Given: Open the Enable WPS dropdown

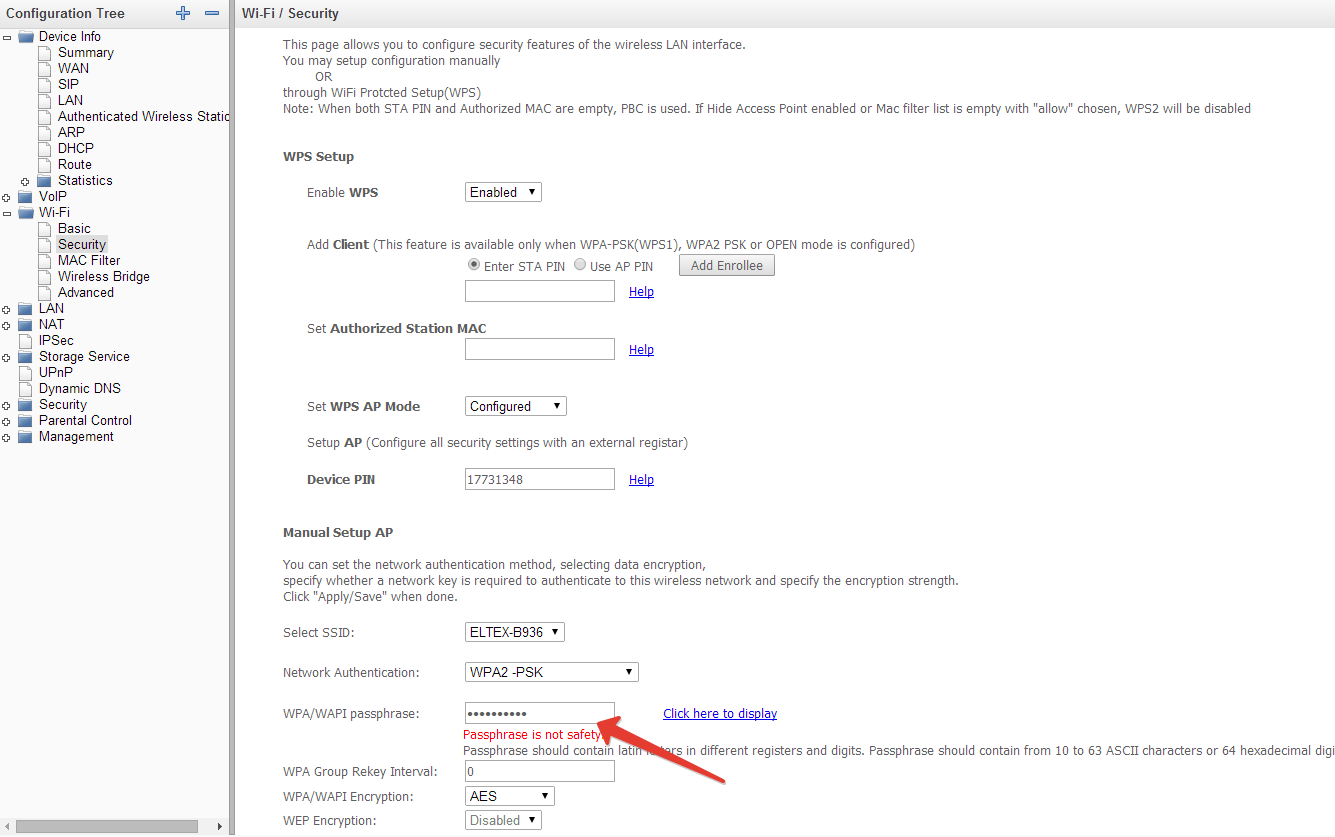Looking at the screenshot, I should pyautogui.click(x=503, y=192).
